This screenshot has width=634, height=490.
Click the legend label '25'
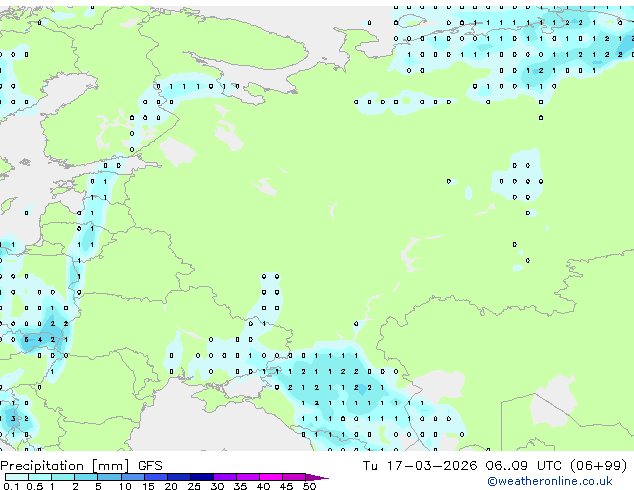(x=194, y=486)
